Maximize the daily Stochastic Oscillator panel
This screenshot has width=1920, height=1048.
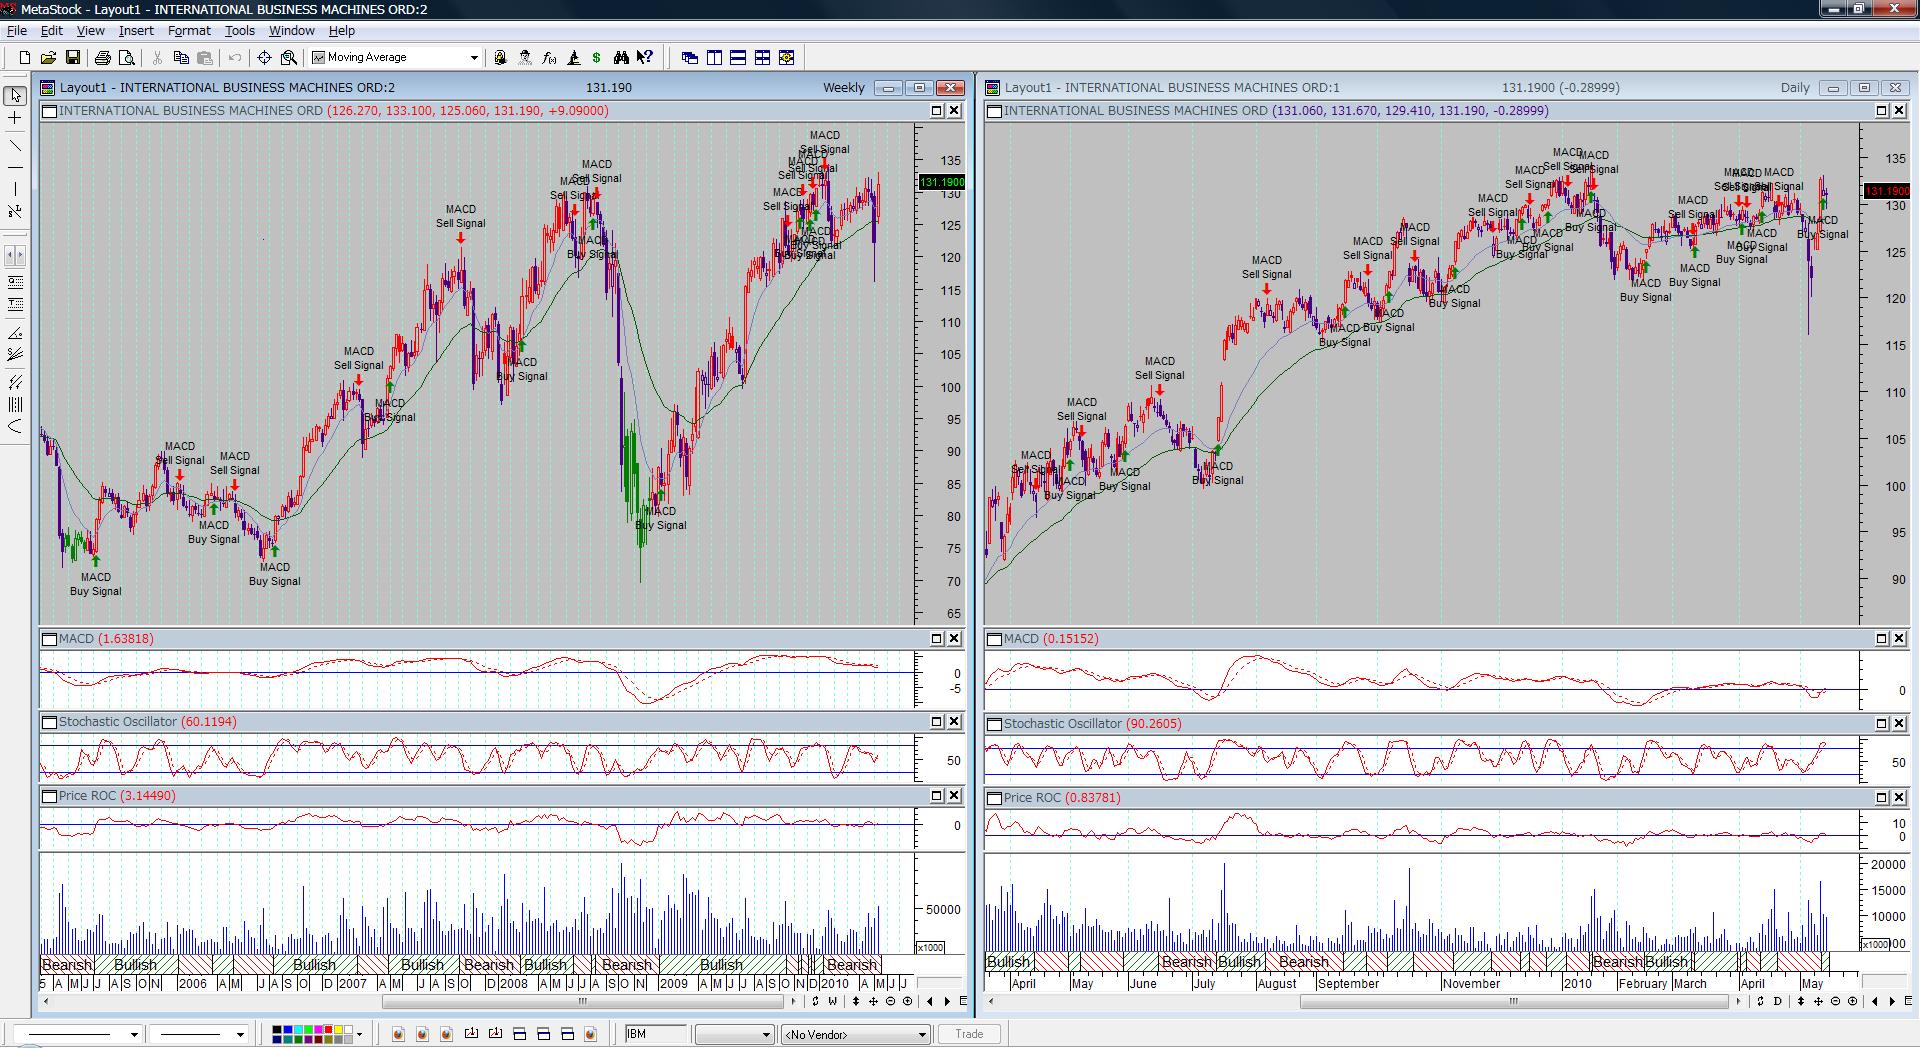coord(1881,724)
